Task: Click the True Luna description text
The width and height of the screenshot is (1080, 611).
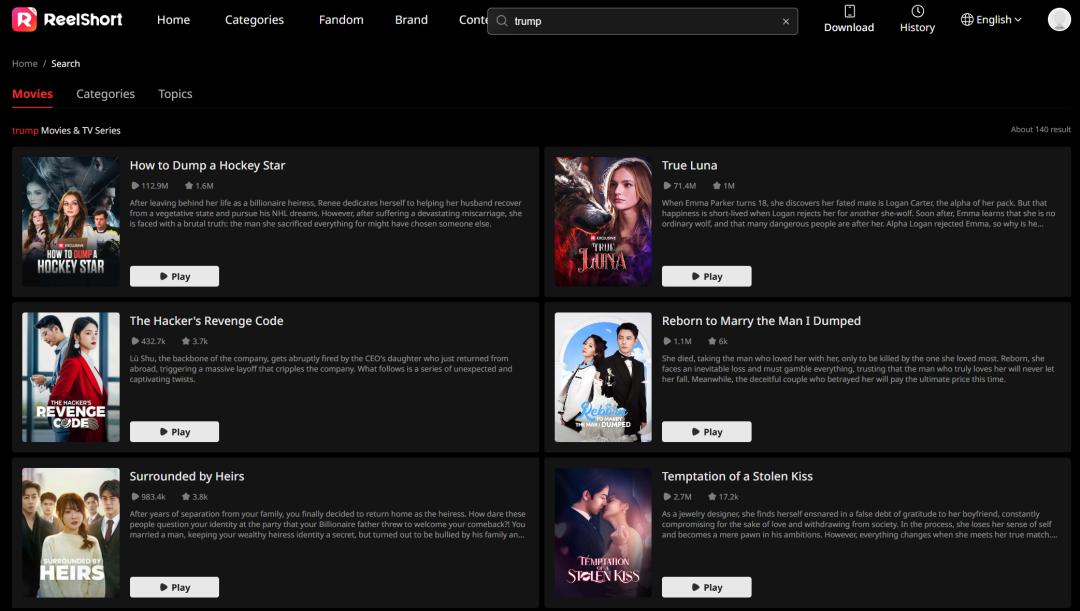Action: 858,214
